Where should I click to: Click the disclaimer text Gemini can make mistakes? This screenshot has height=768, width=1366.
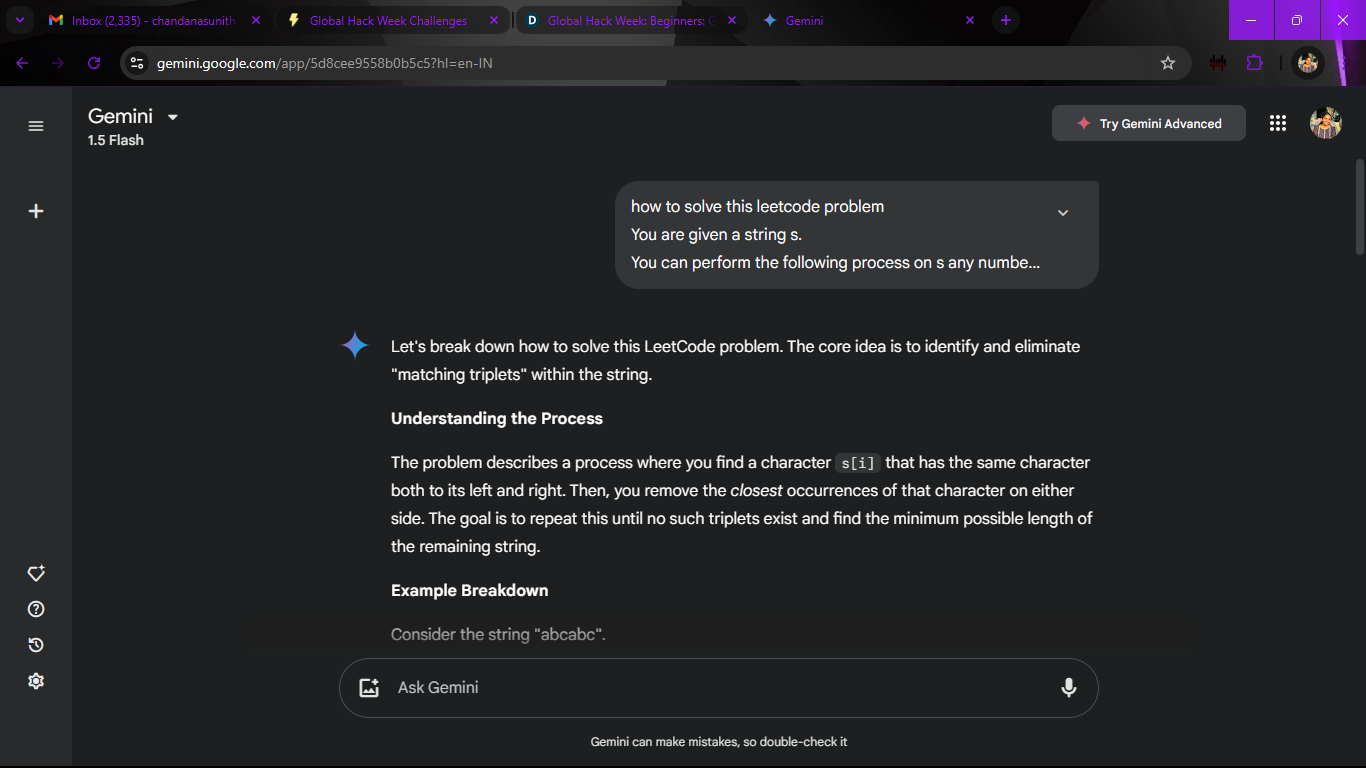pyautogui.click(x=719, y=742)
